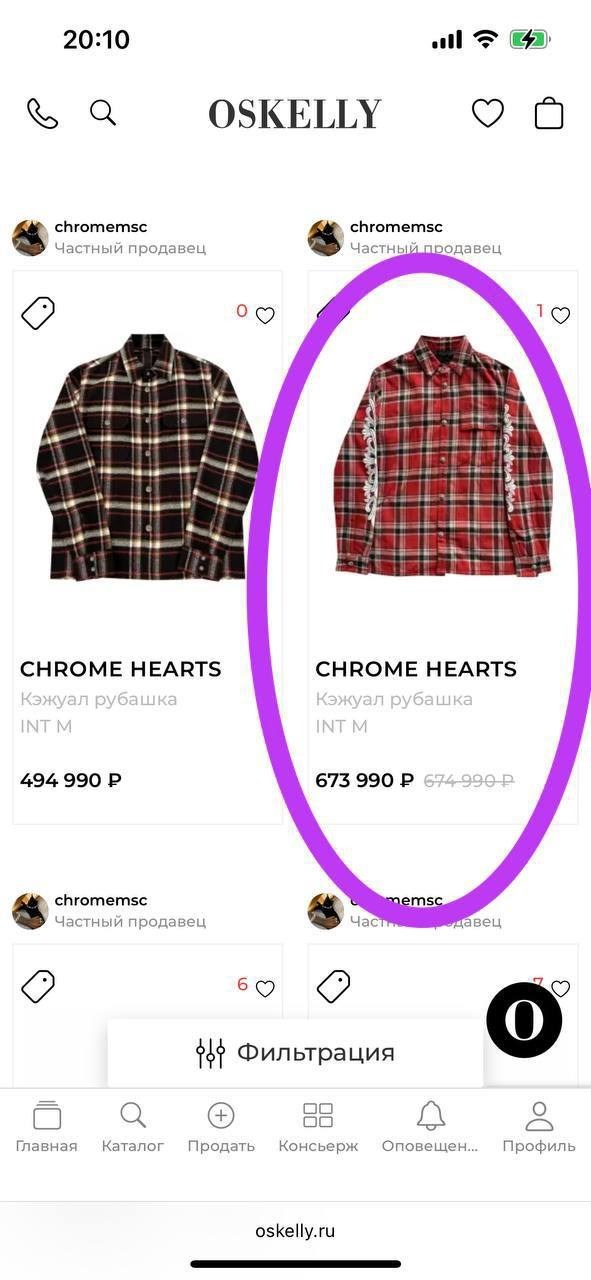The width and height of the screenshot is (591, 1280).
Task: Tap price tag icon on plaid shirt
Action: click(38, 313)
